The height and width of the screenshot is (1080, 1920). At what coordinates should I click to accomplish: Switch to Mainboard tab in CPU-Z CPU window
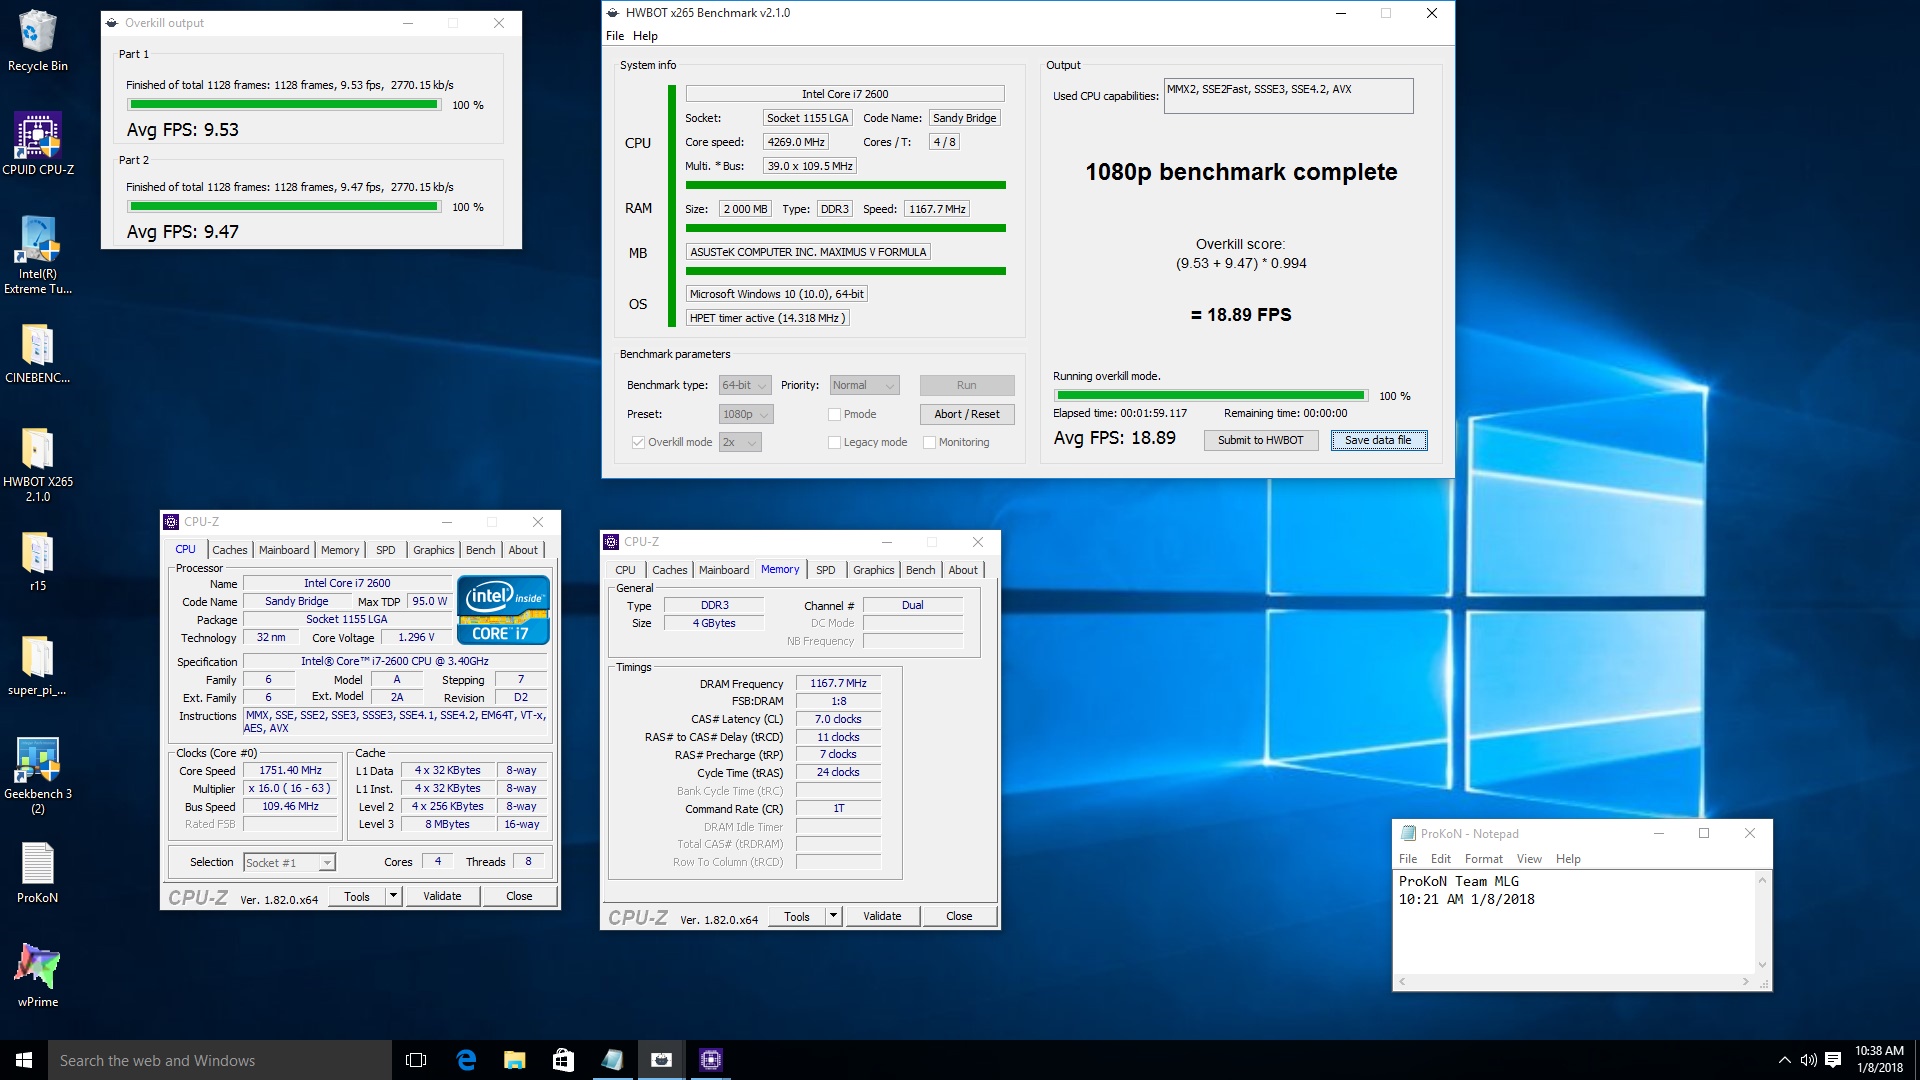(x=284, y=550)
